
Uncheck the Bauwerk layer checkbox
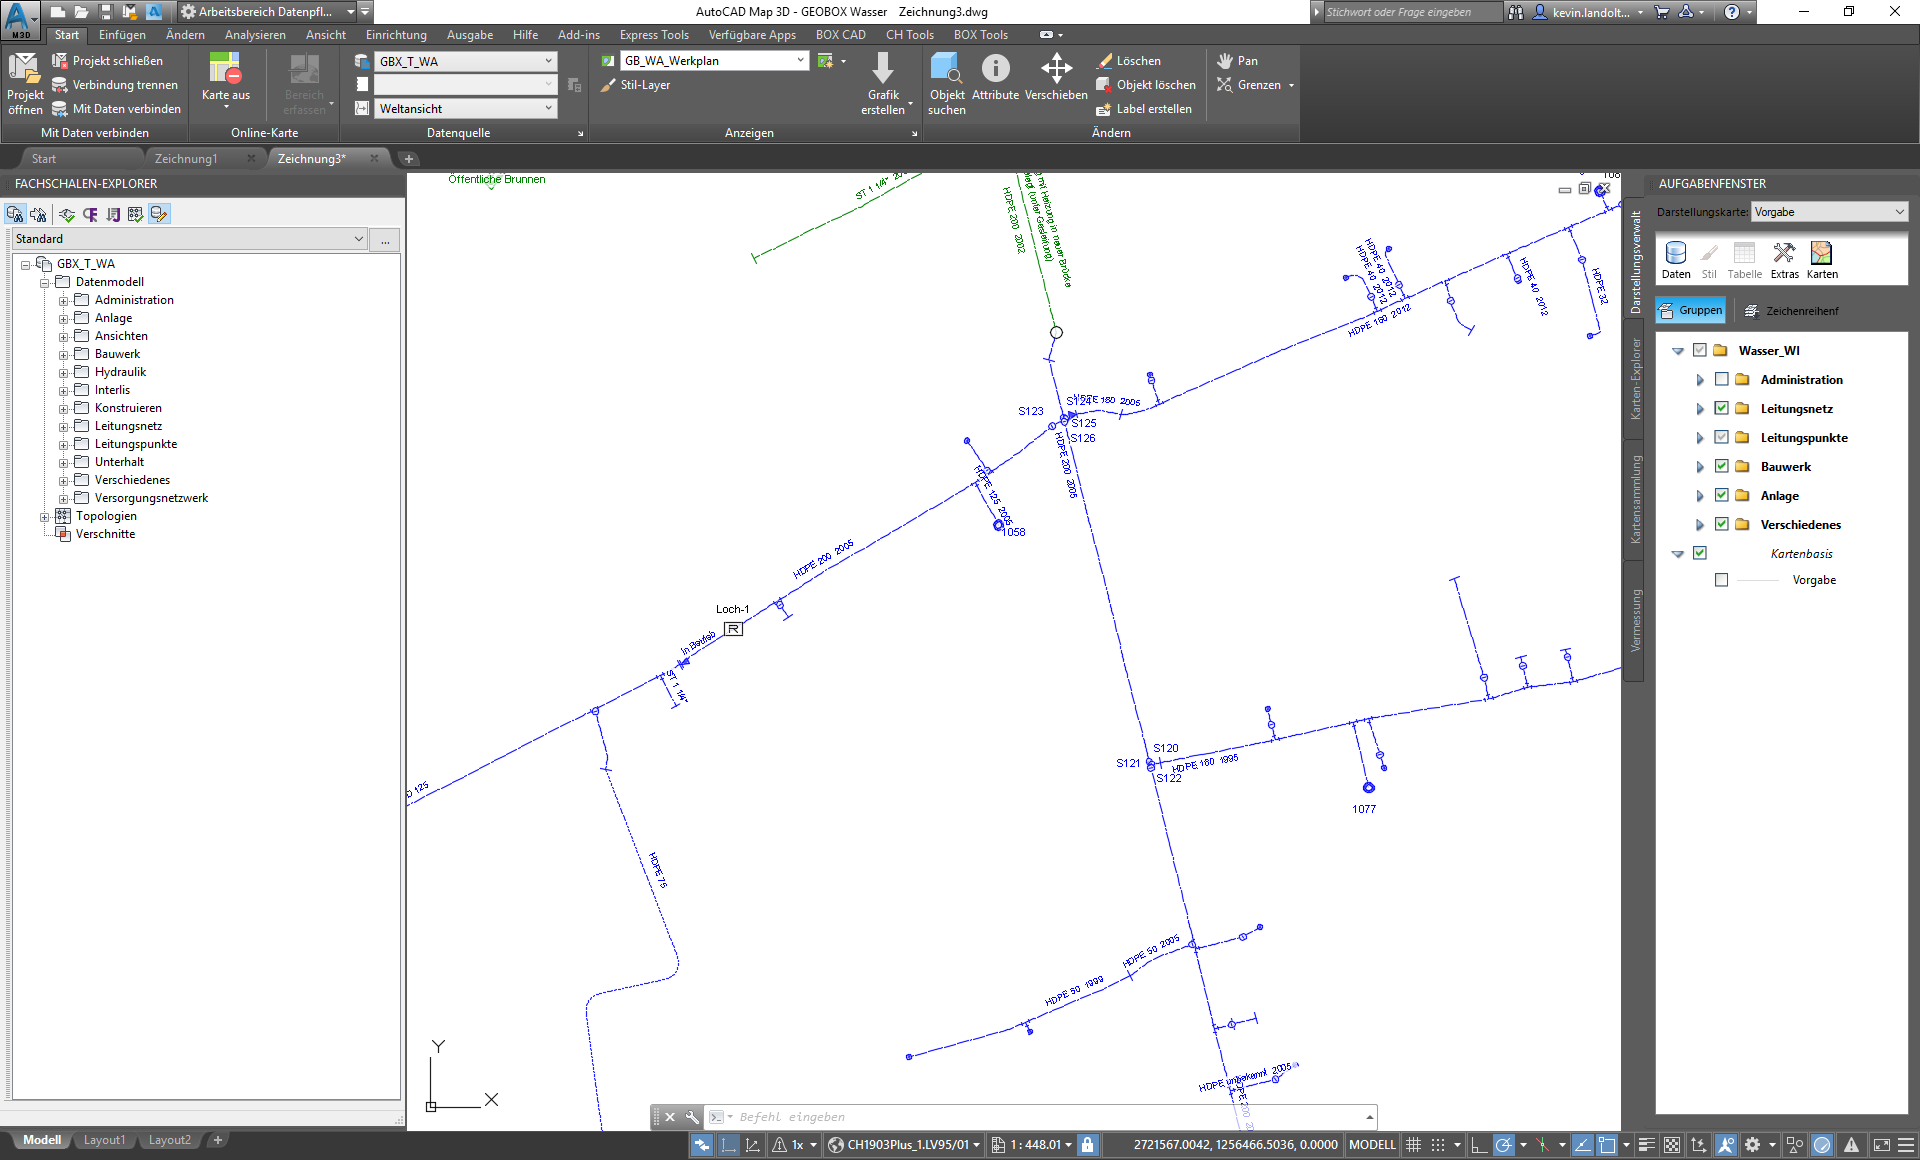click(x=1721, y=466)
